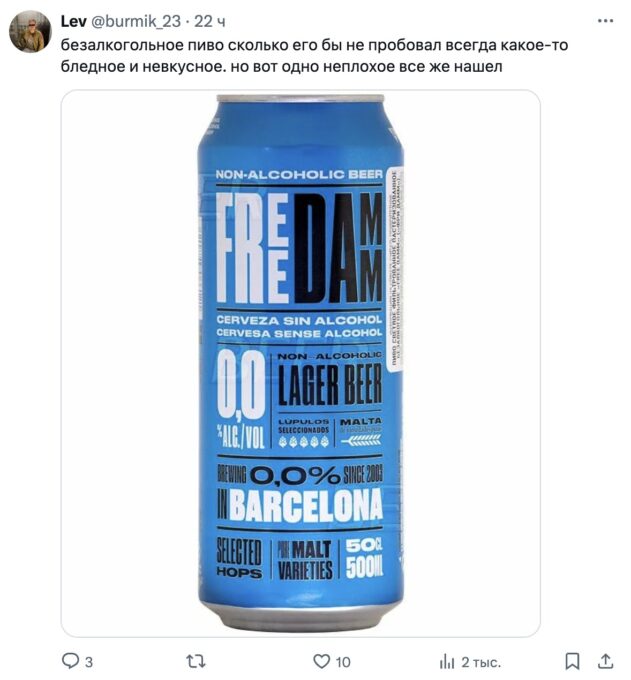Open the post timestamp 22 ч
The width and height of the screenshot is (631, 680).
[209, 21]
